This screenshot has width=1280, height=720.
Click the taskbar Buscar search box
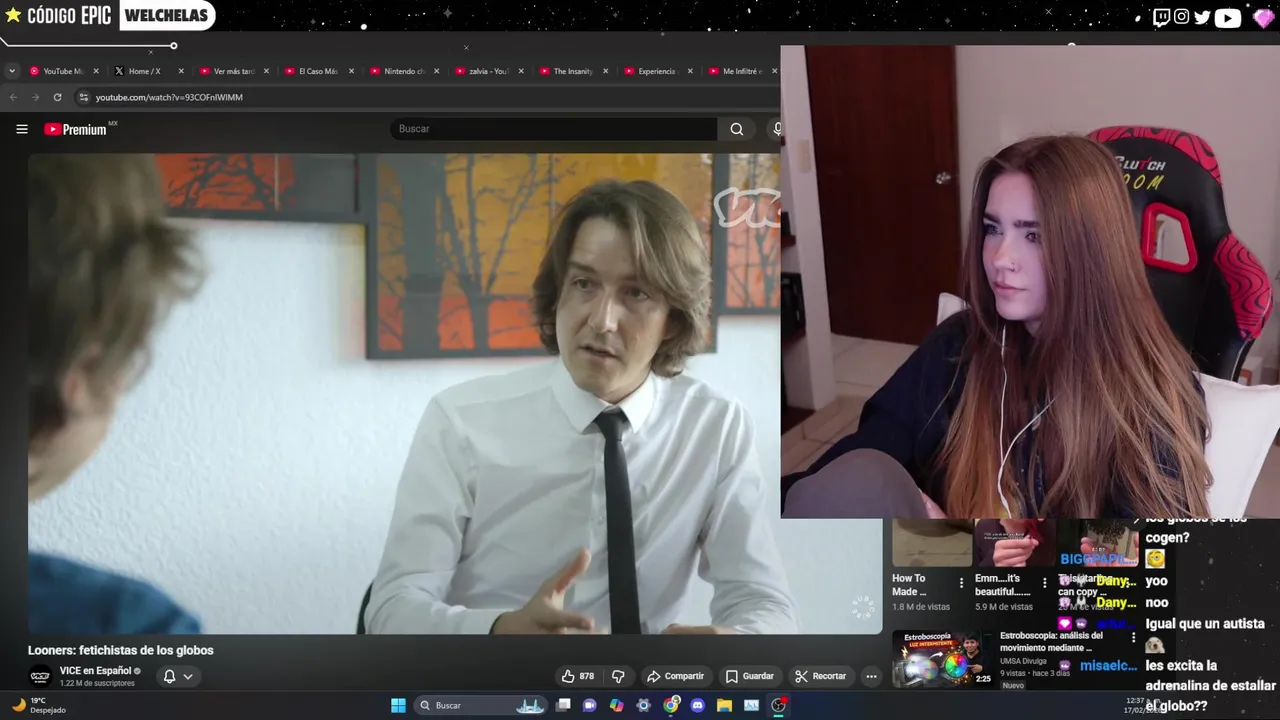point(481,705)
